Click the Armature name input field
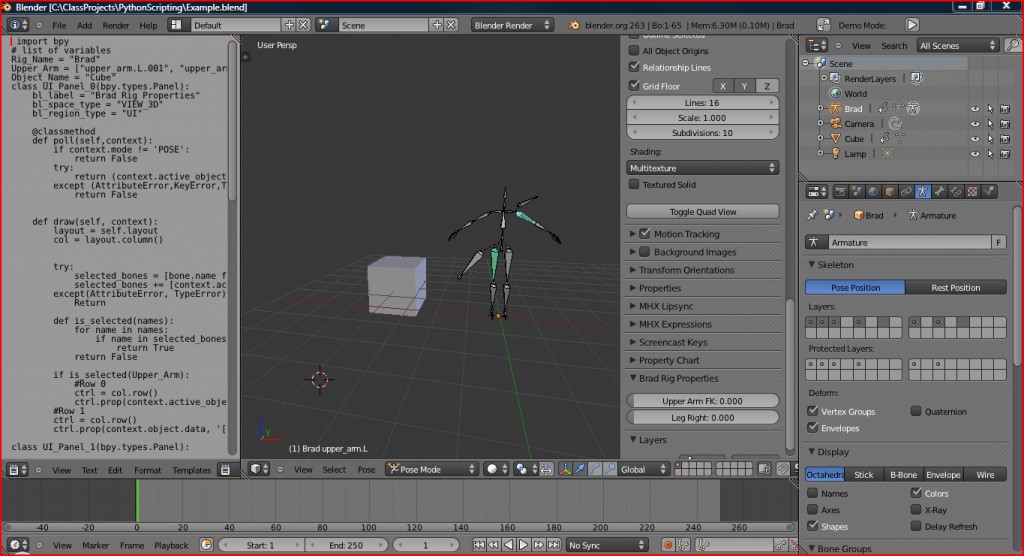Viewport: 1024px width, 556px height. click(x=910, y=242)
